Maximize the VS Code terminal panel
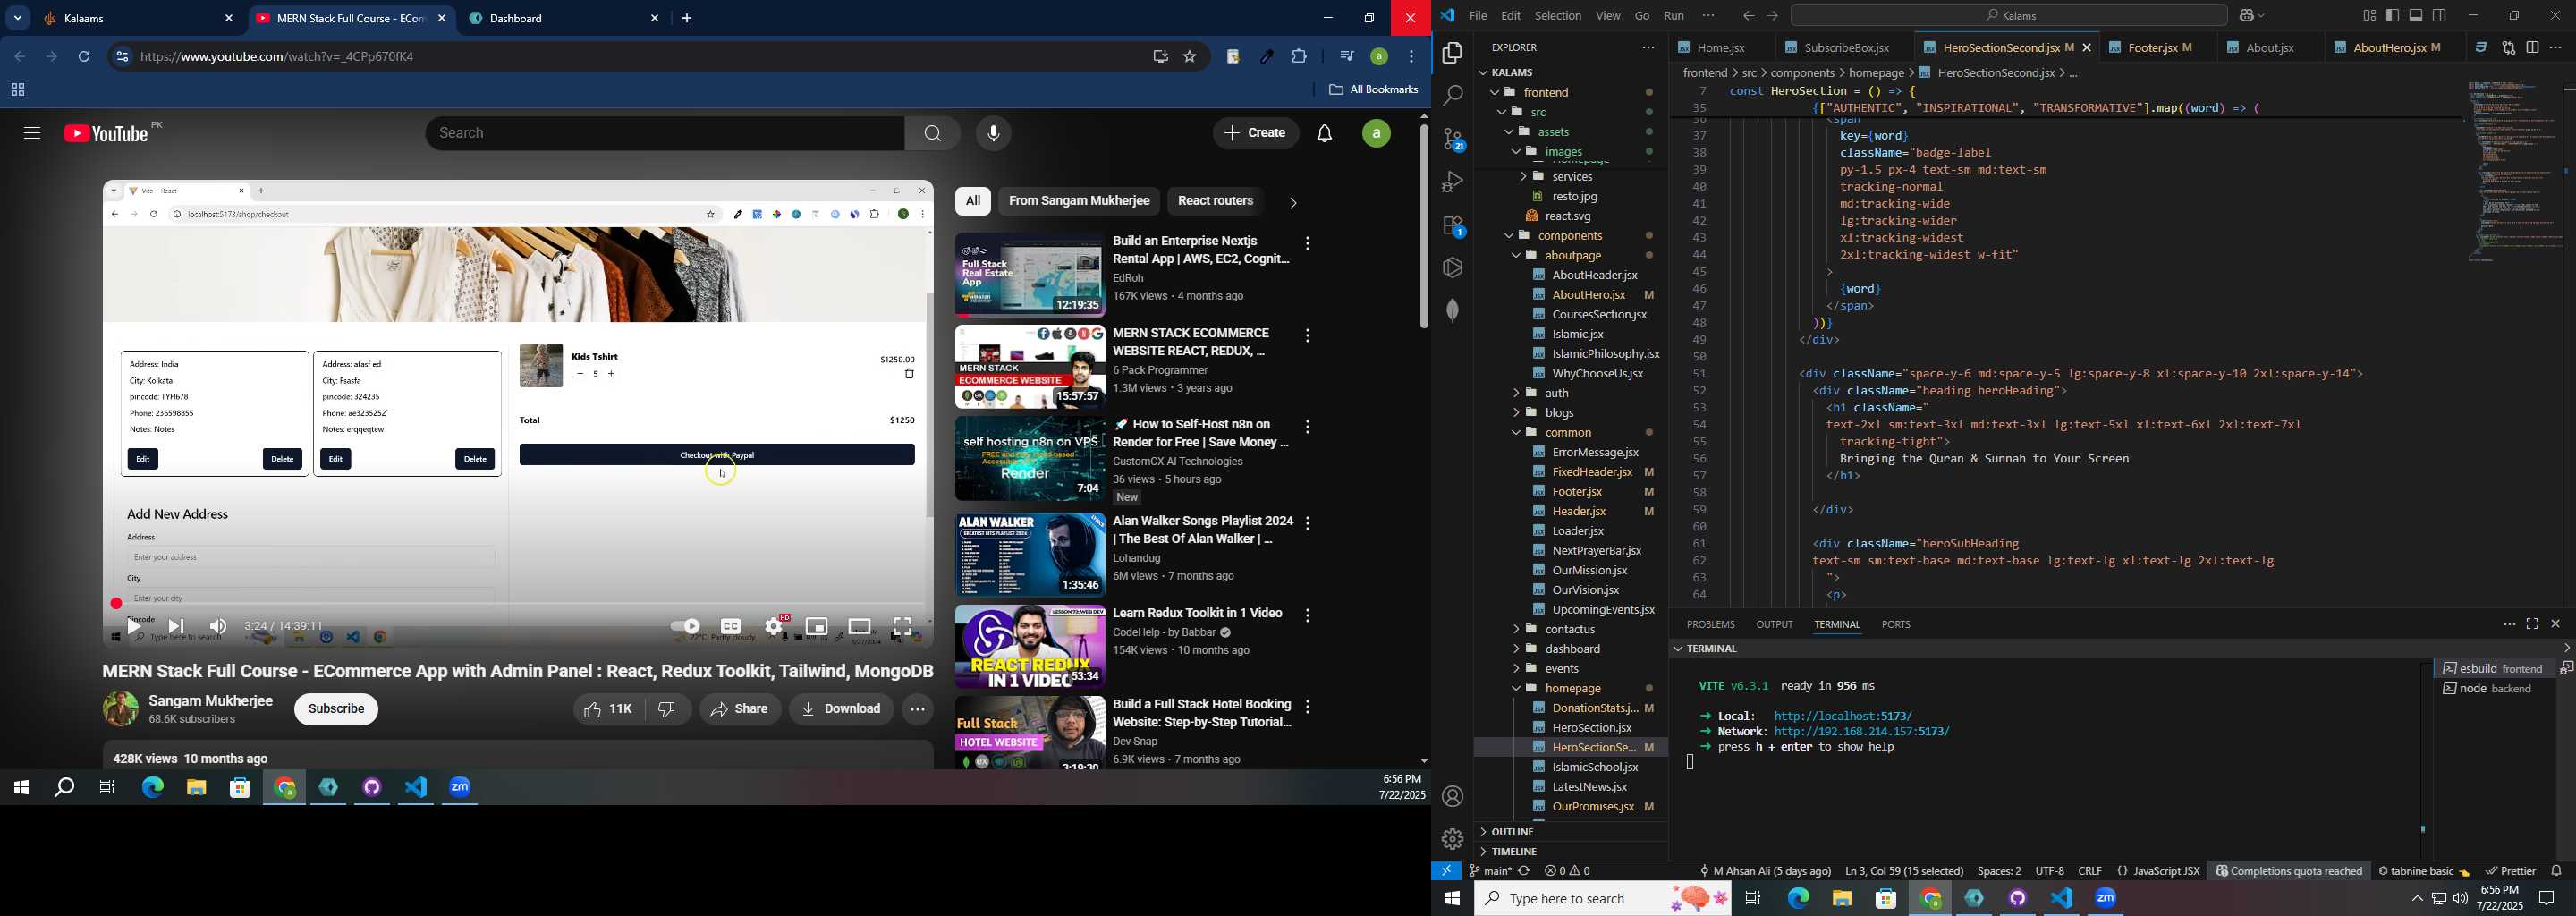 click(2532, 624)
